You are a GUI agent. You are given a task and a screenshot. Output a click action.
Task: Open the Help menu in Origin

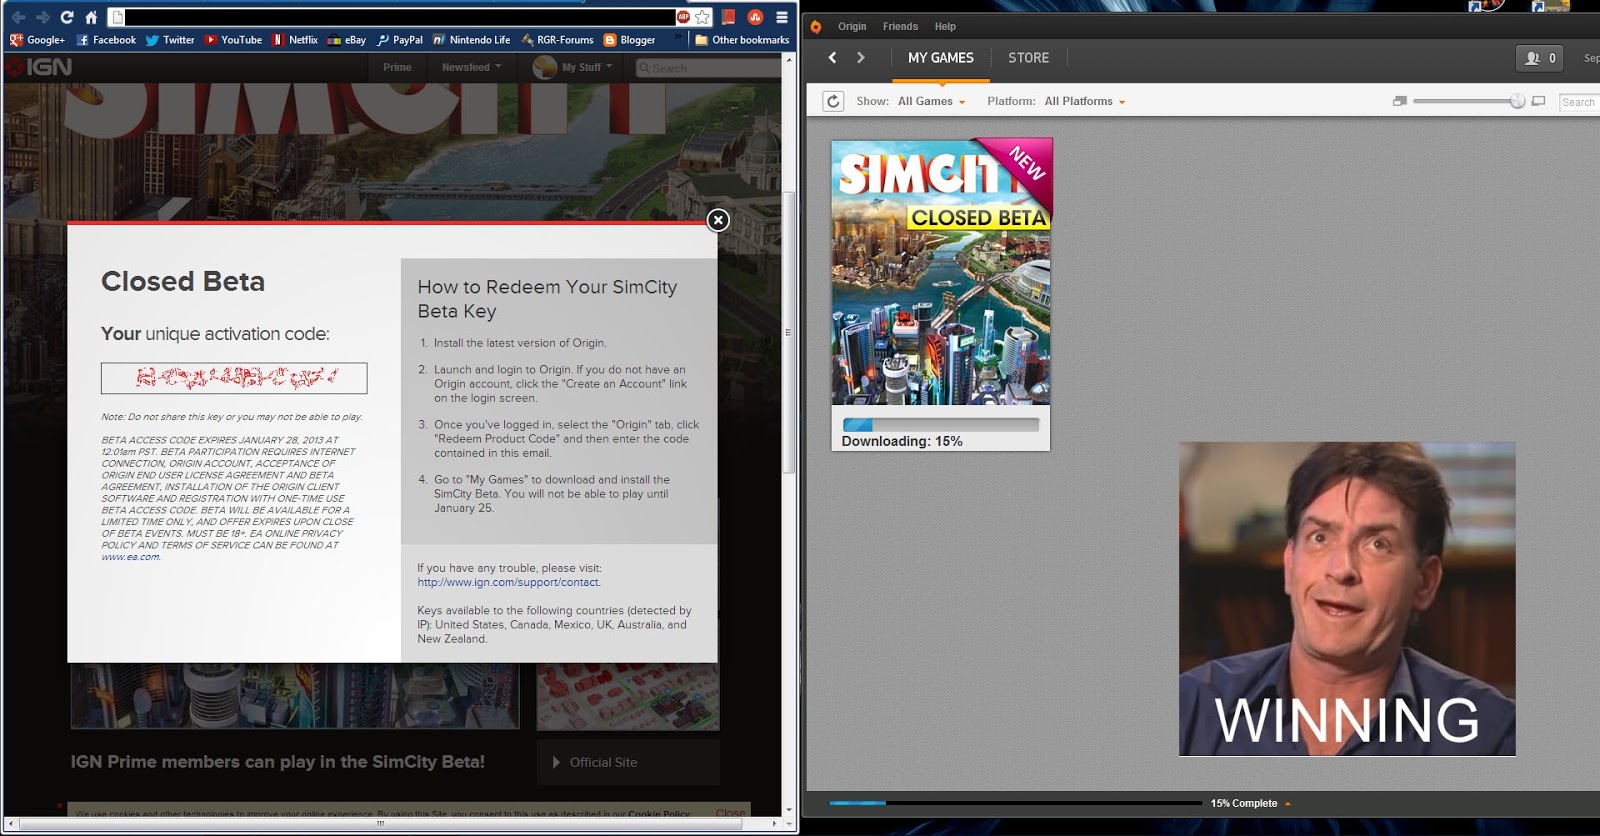945,27
